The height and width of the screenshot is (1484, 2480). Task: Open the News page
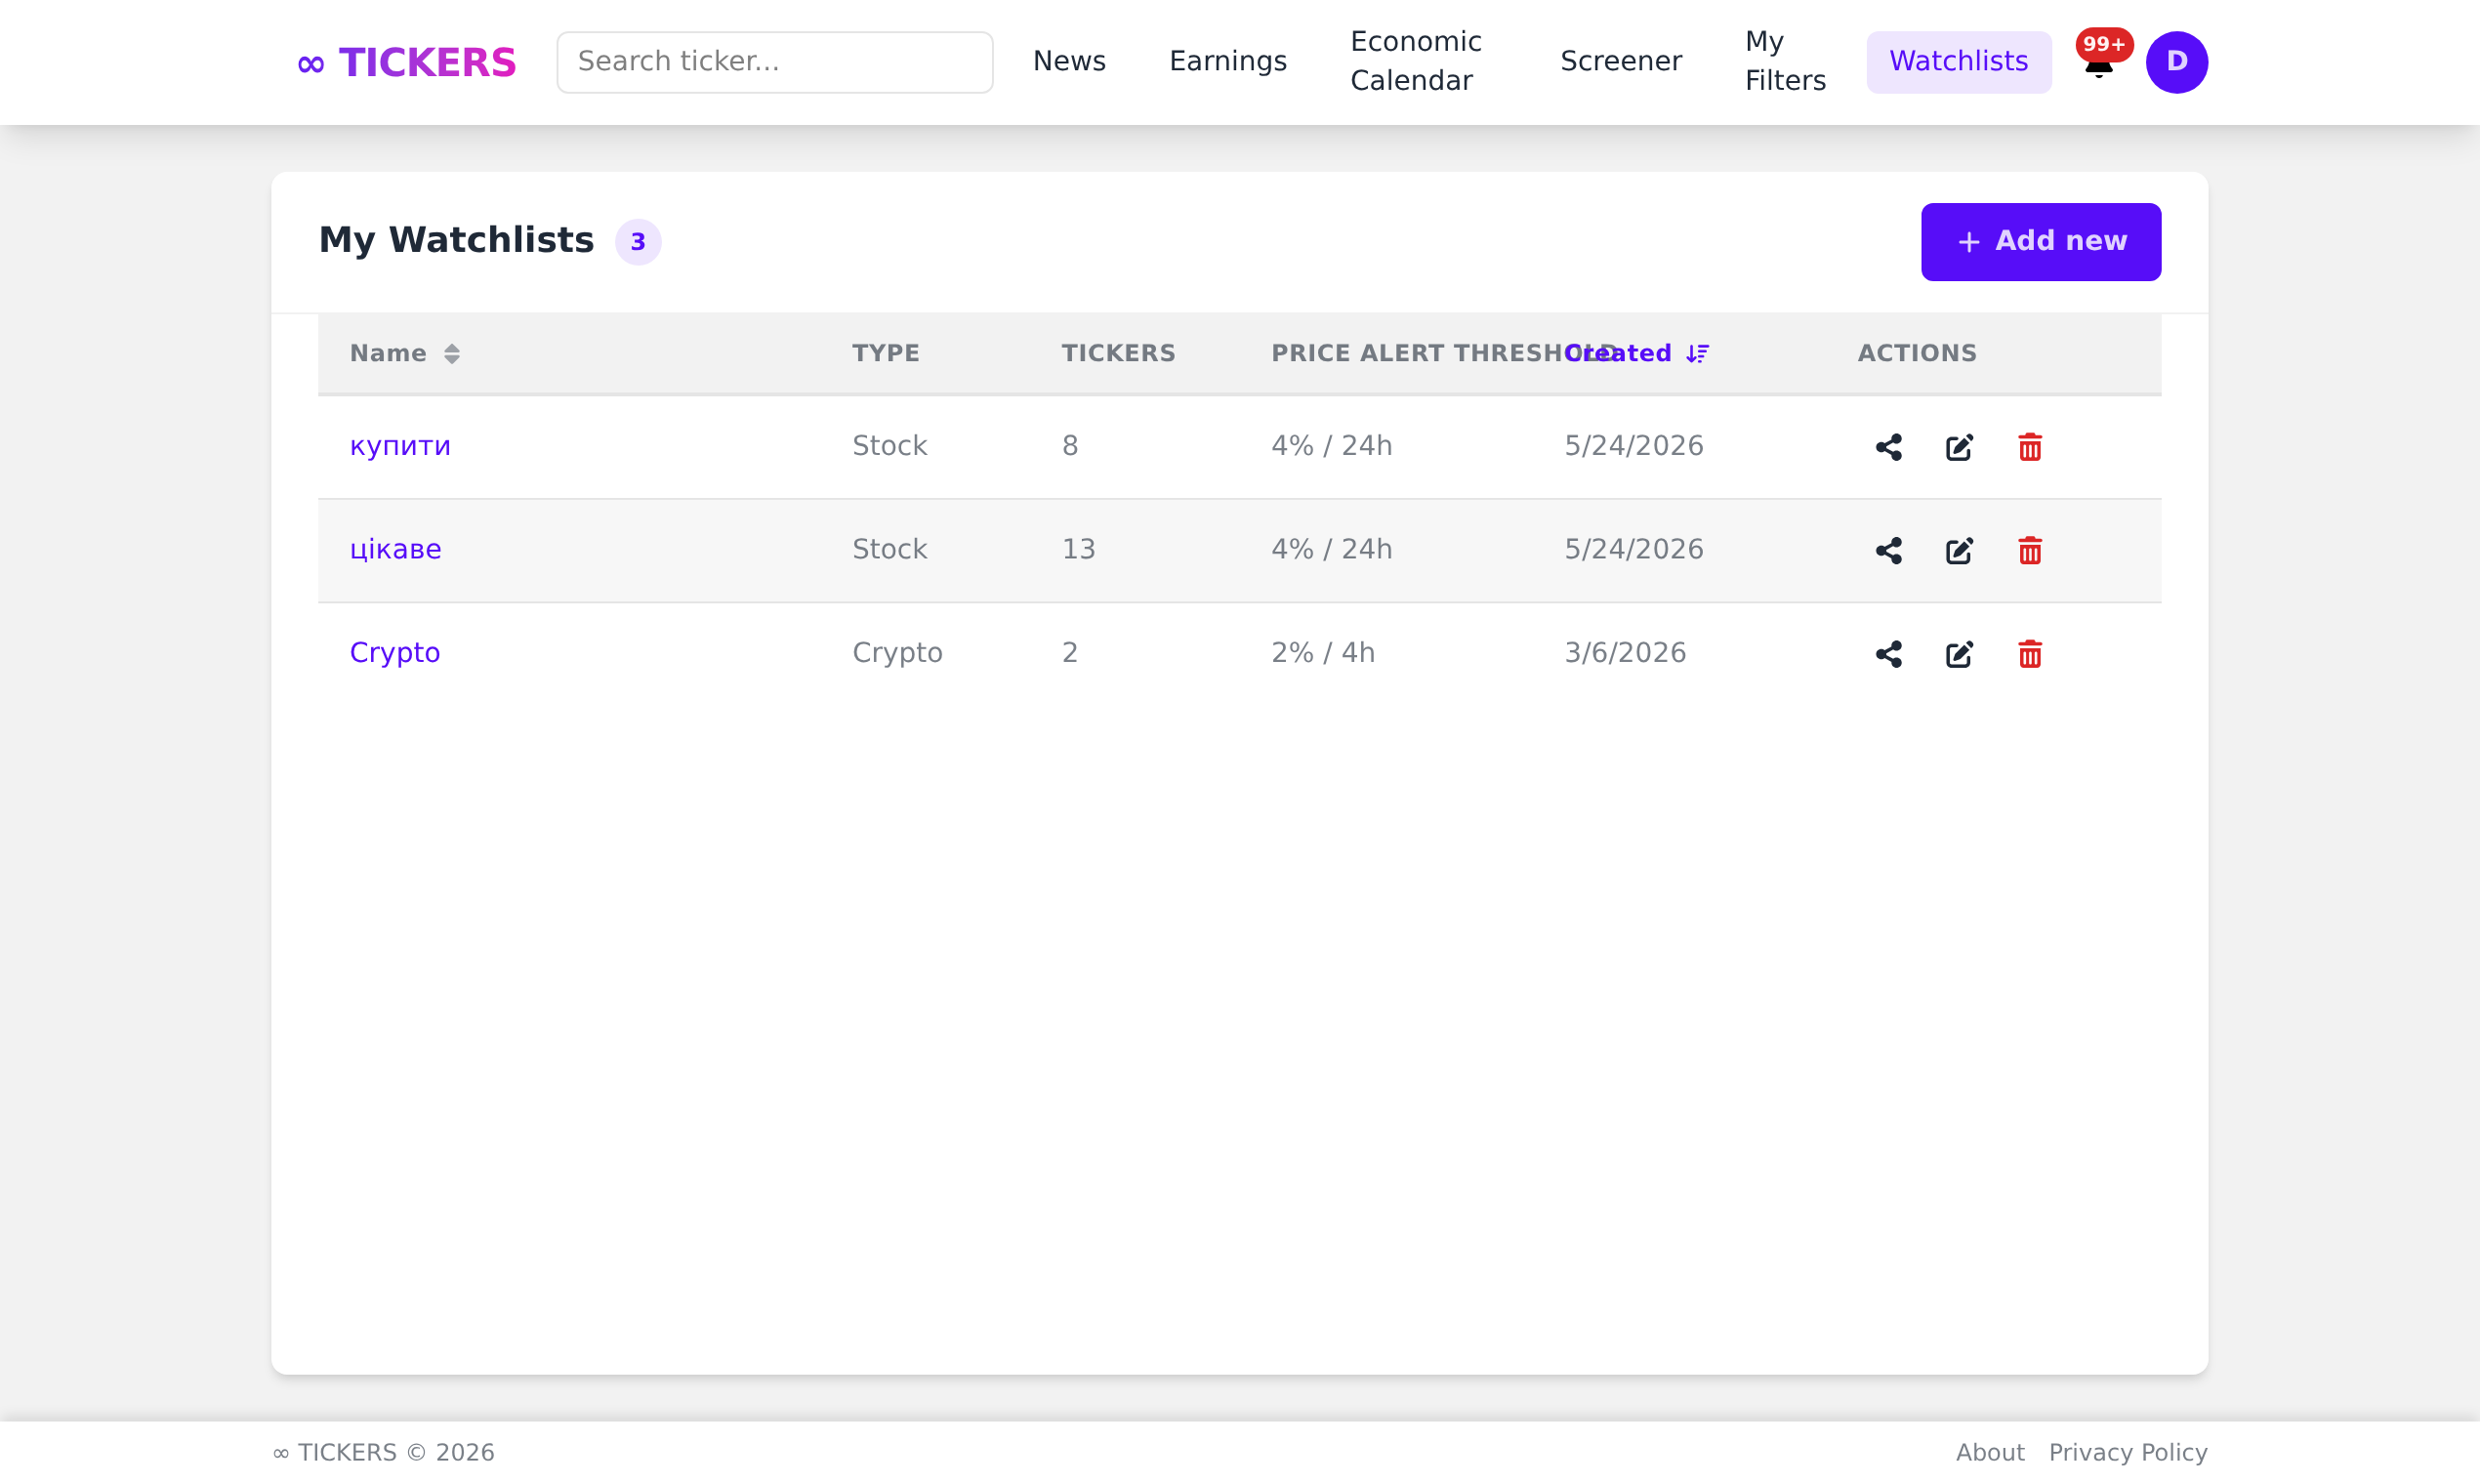(x=1069, y=61)
